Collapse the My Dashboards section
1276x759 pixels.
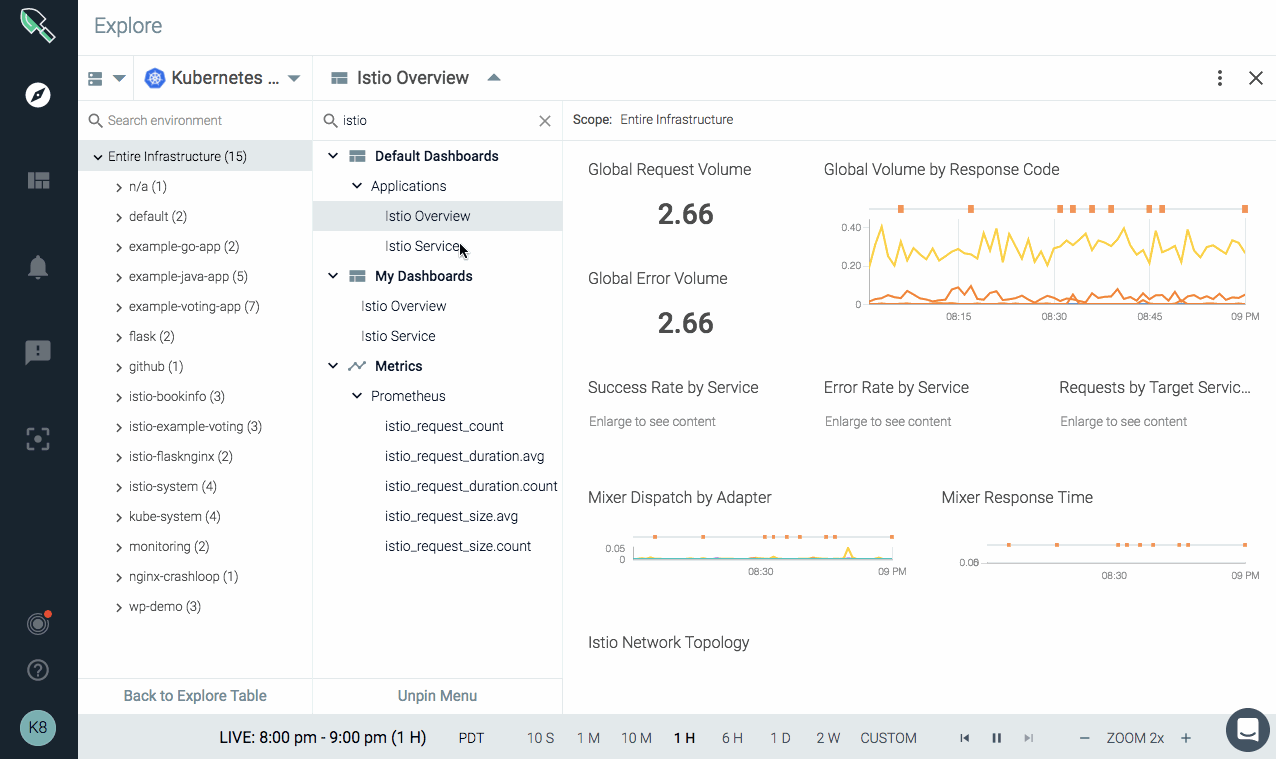click(333, 276)
